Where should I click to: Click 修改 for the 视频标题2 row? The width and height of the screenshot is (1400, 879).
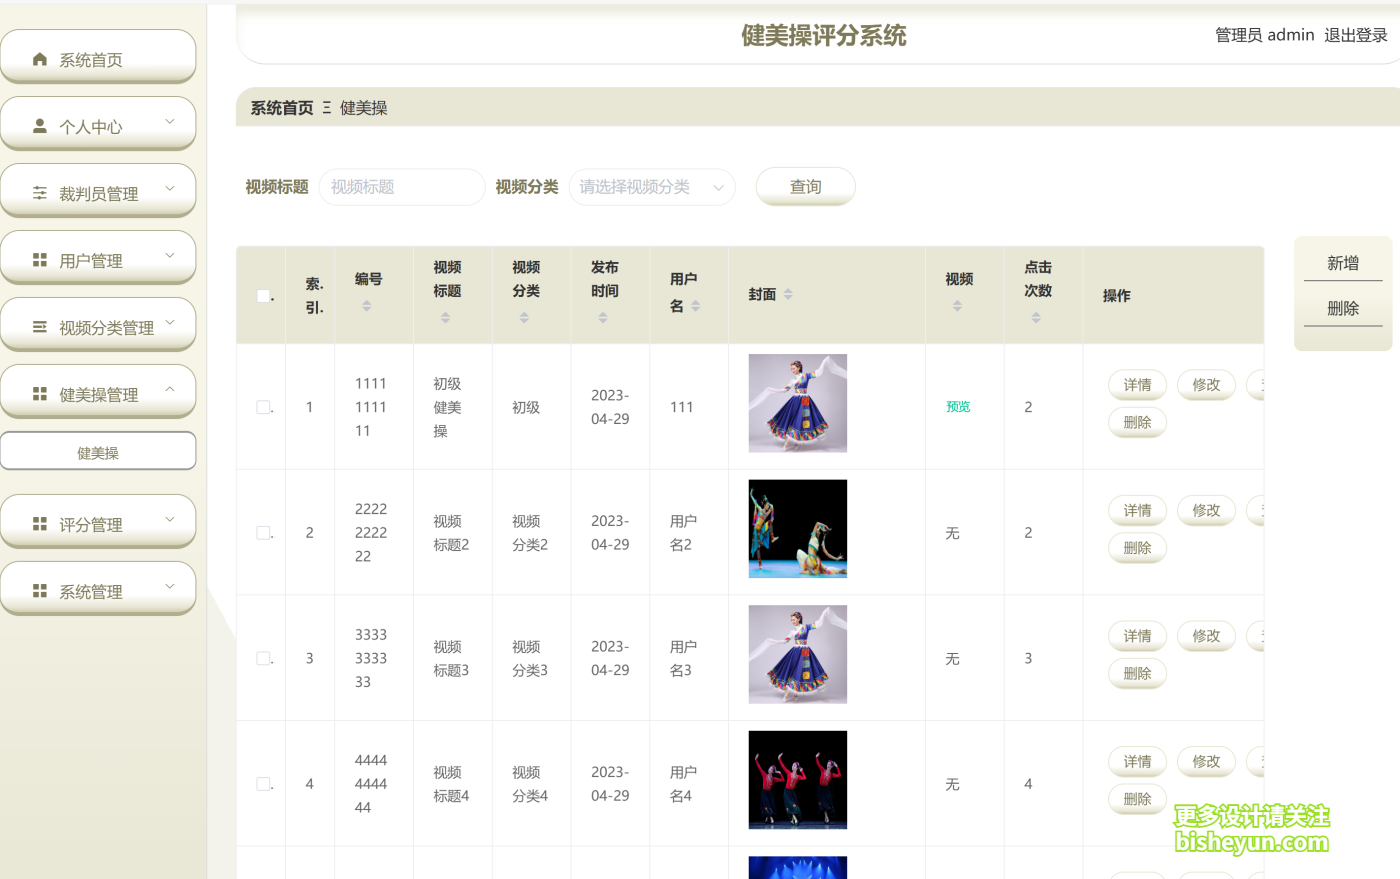(1206, 511)
